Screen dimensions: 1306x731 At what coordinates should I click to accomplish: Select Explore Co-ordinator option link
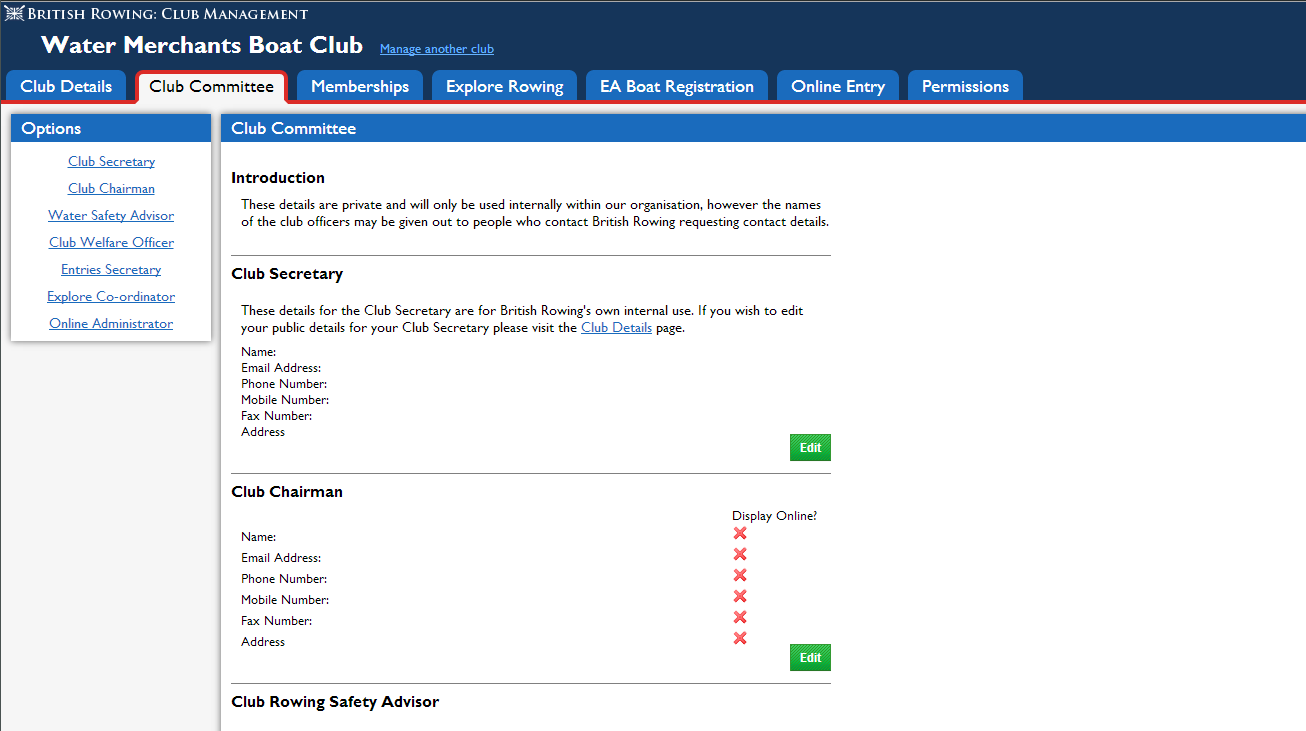click(111, 296)
